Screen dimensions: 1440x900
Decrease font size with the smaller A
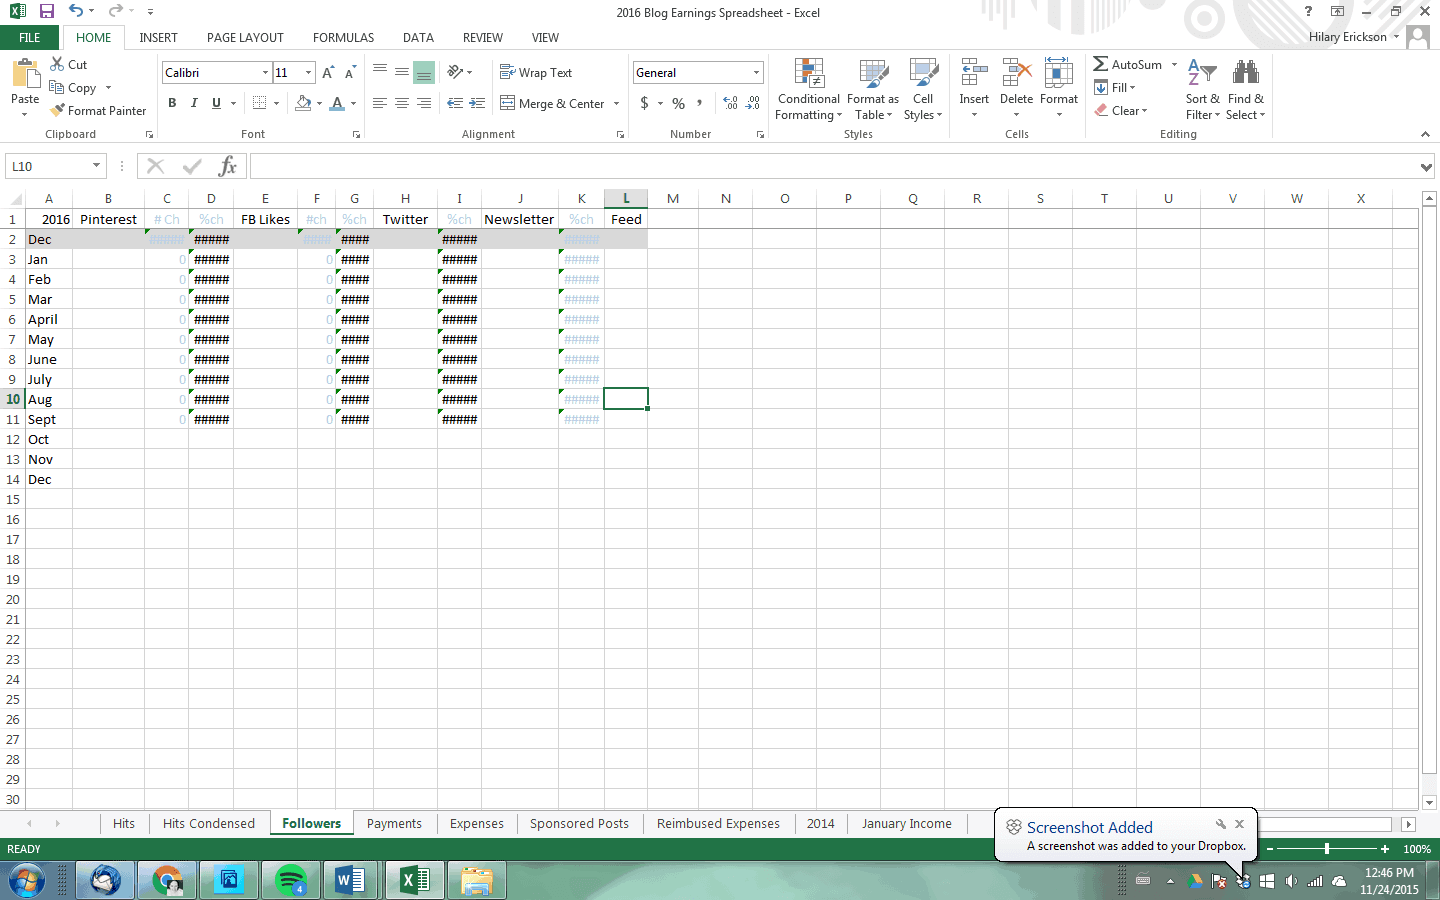[350, 72]
